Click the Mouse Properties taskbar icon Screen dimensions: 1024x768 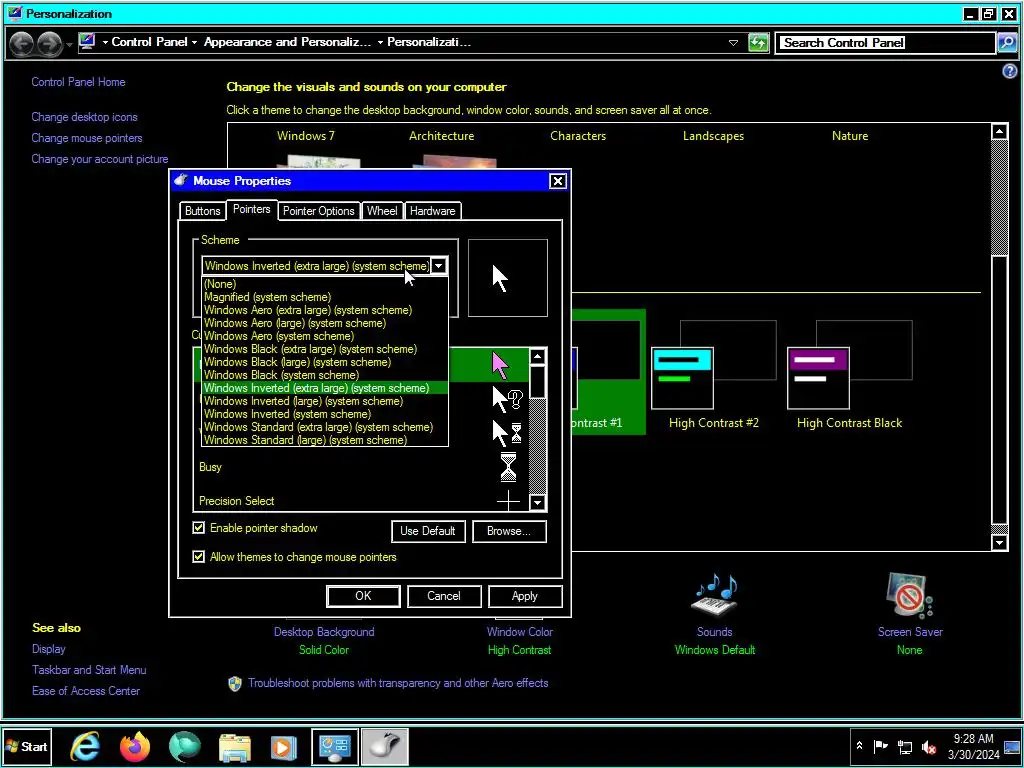pyautogui.click(x=385, y=746)
